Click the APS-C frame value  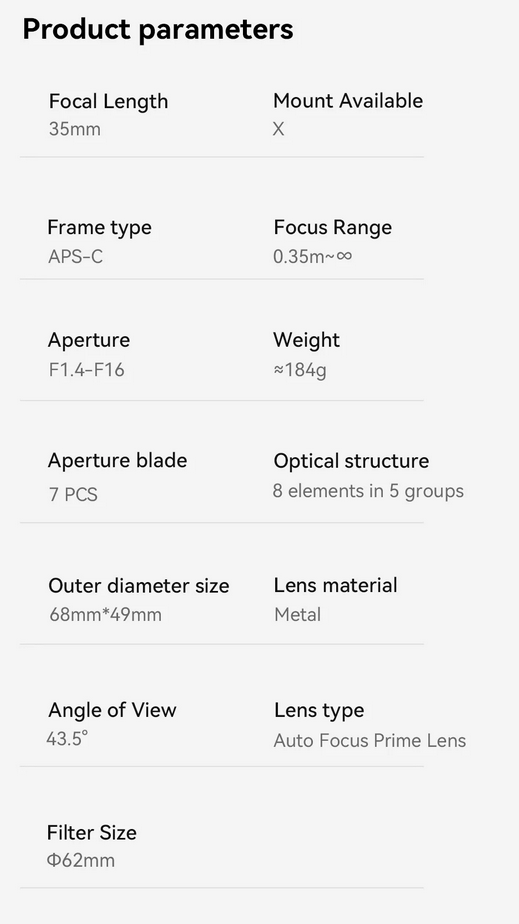pyautogui.click(x=75, y=257)
